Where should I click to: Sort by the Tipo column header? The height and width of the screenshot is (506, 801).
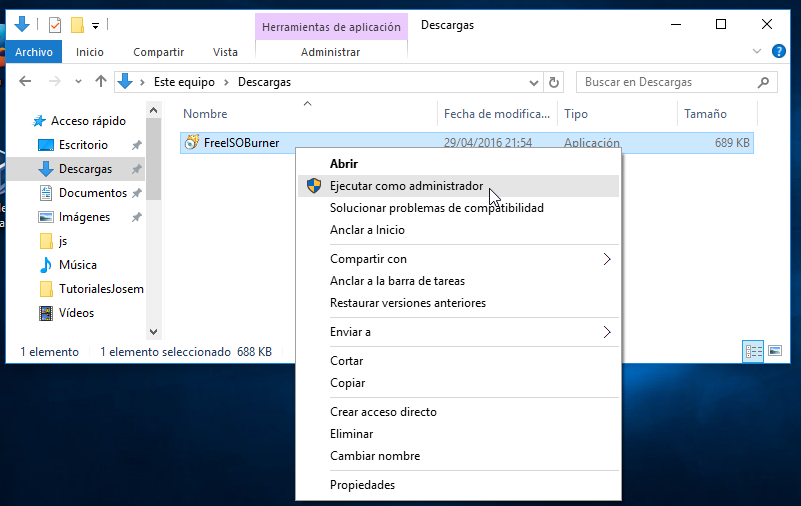(x=576, y=114)
